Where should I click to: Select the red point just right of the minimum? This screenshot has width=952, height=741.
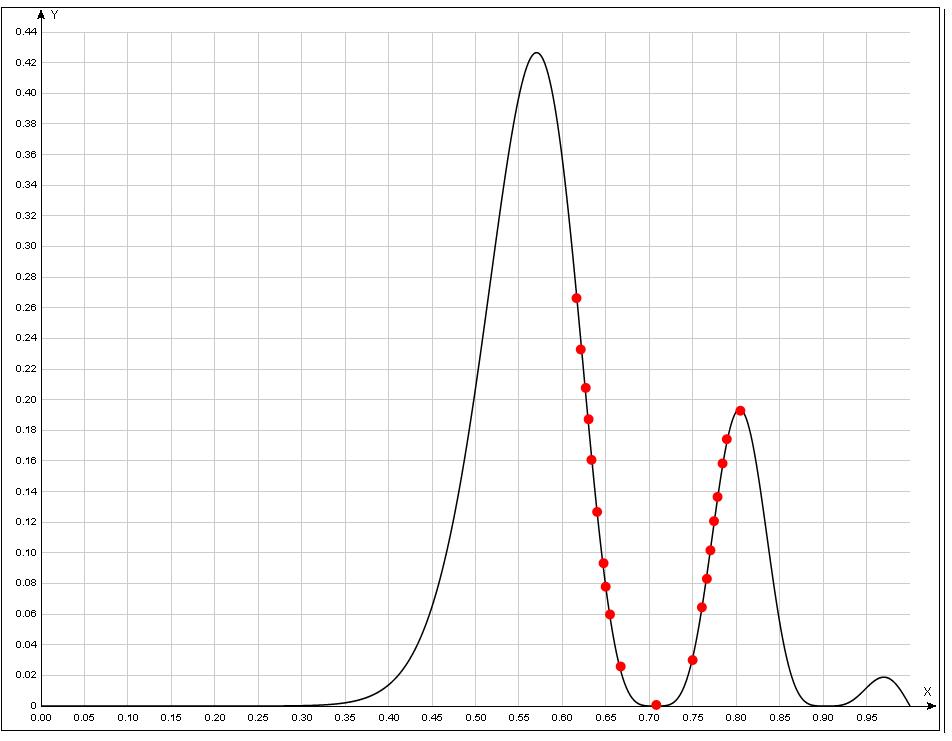[692, 660]
